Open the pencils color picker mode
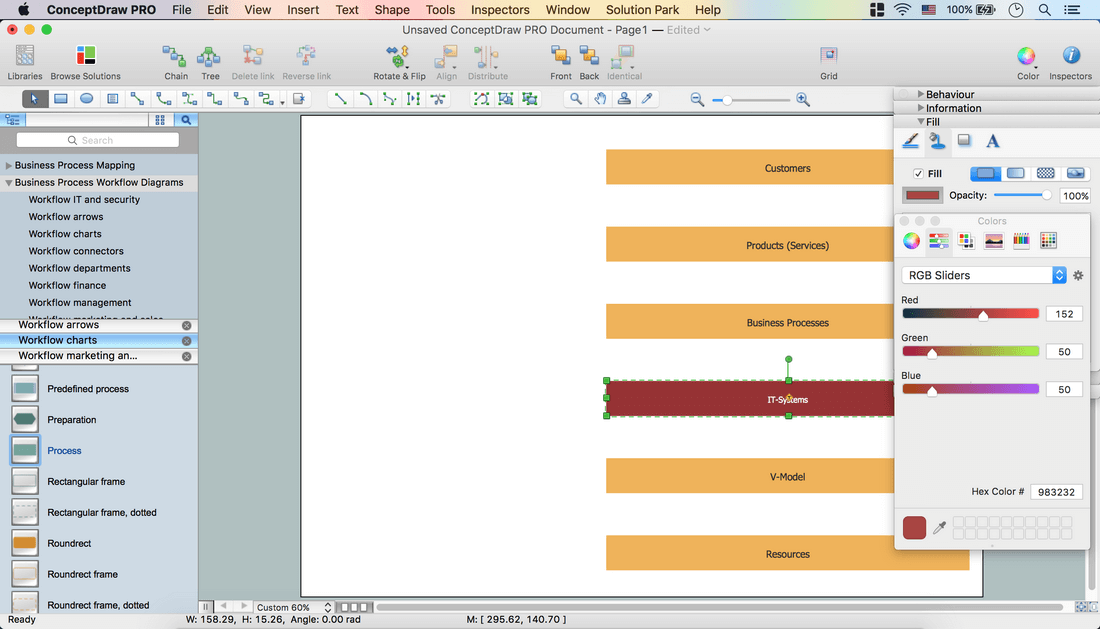 coord(1021,241)
